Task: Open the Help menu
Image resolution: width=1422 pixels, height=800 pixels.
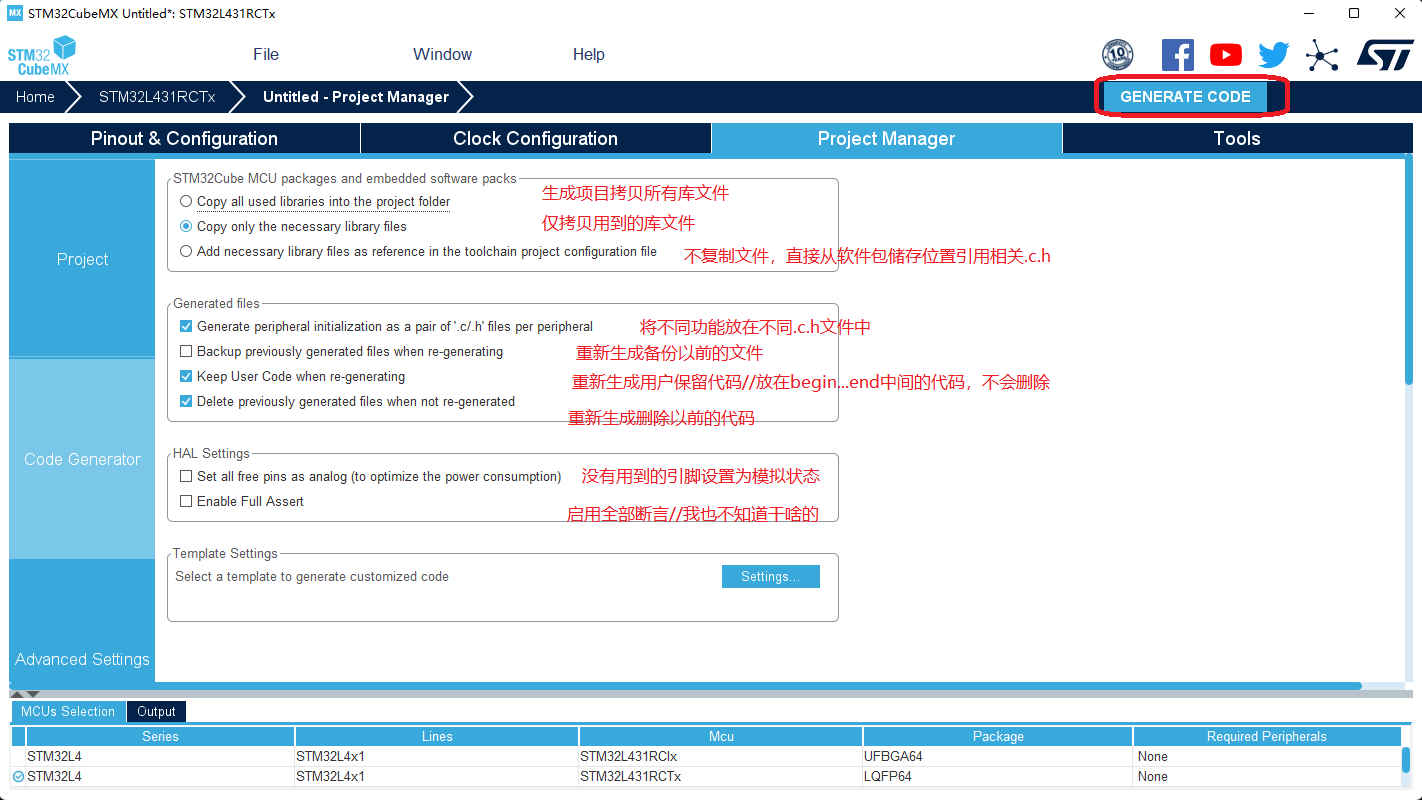Action: click(589, 54)
